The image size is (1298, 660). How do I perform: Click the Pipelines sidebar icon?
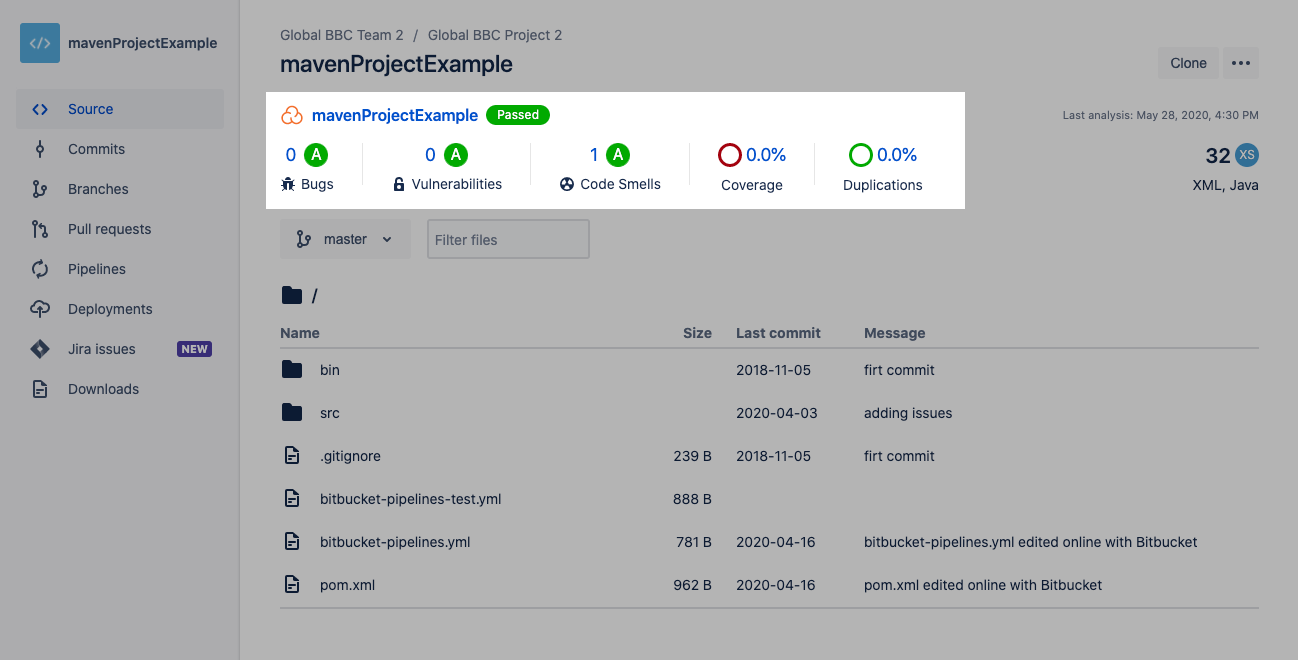click(x=40, y=269)
